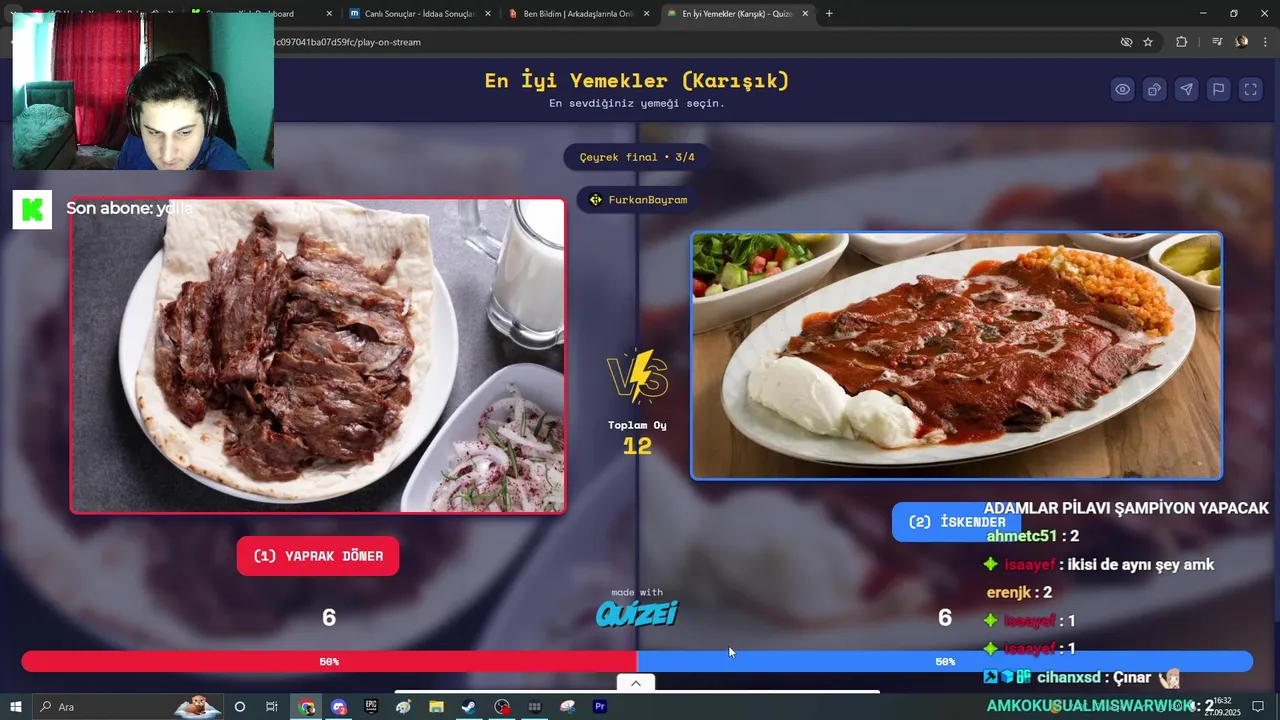Close the Ben Bildim tab
1280x720 pixels.
pos(646,14)
